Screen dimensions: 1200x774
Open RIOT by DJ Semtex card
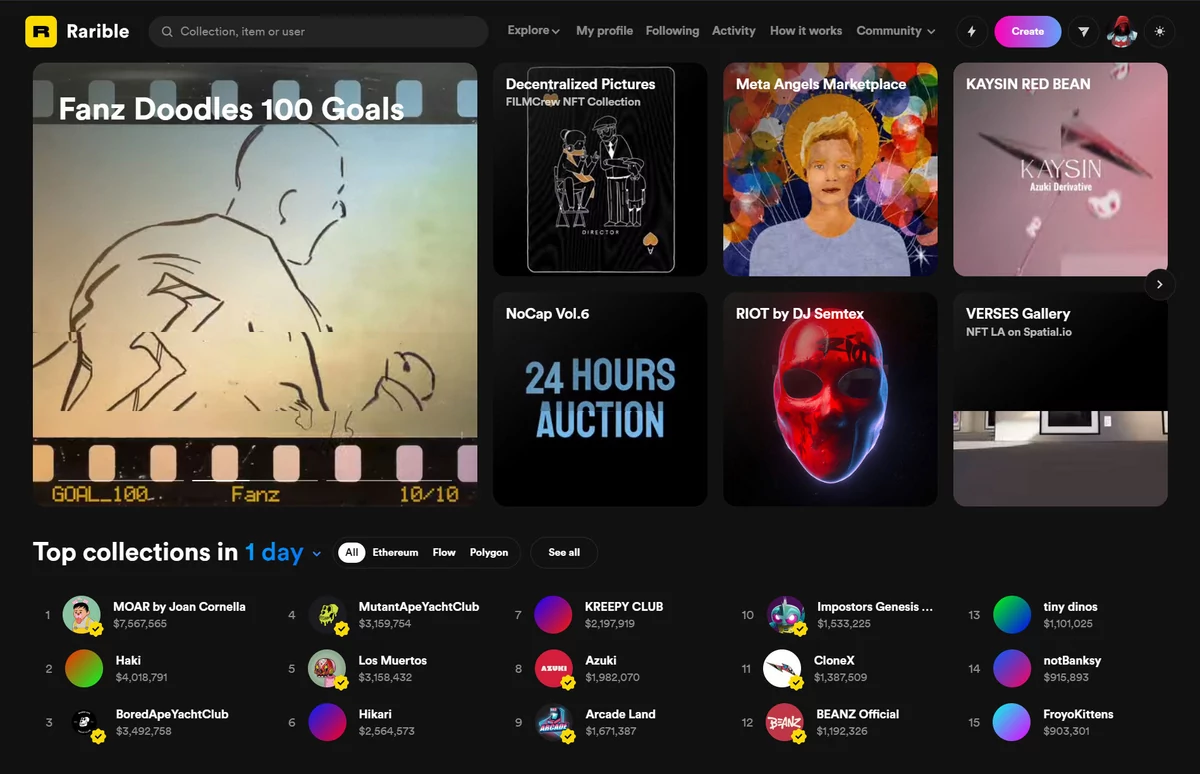point(830,399)
